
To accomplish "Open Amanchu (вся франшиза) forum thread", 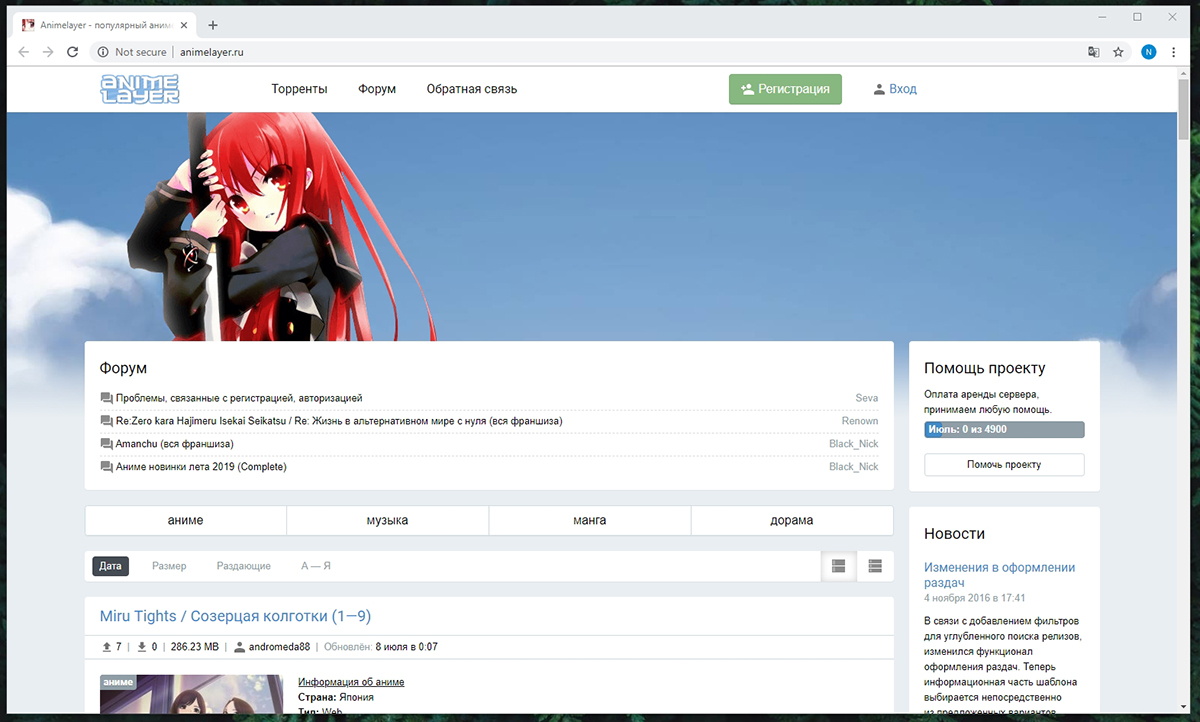I will [x=175, y=444].
